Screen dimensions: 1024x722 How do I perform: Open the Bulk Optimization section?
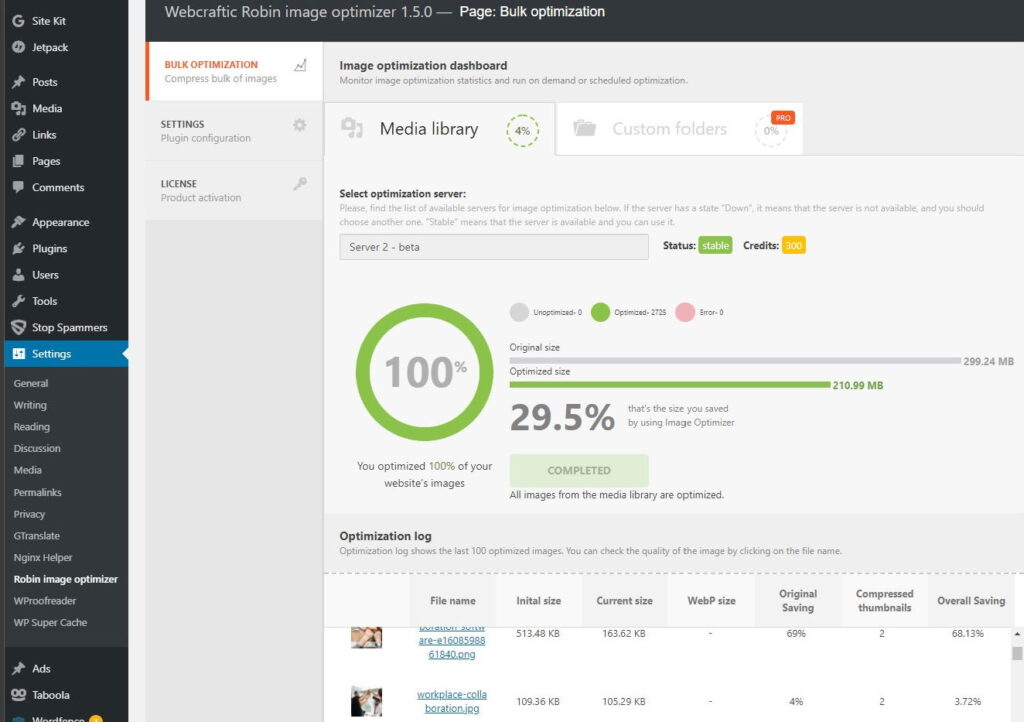(x=233, y=71)
